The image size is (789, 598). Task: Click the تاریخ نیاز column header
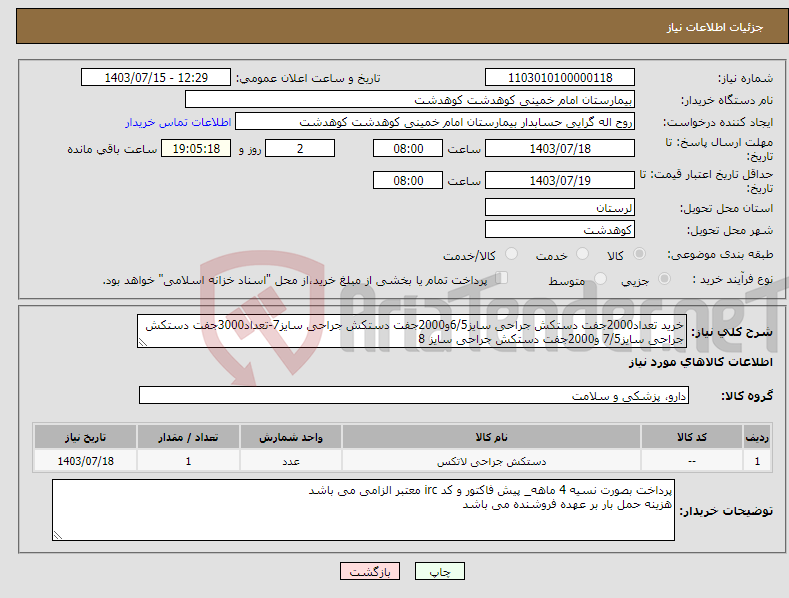point(86,437)
